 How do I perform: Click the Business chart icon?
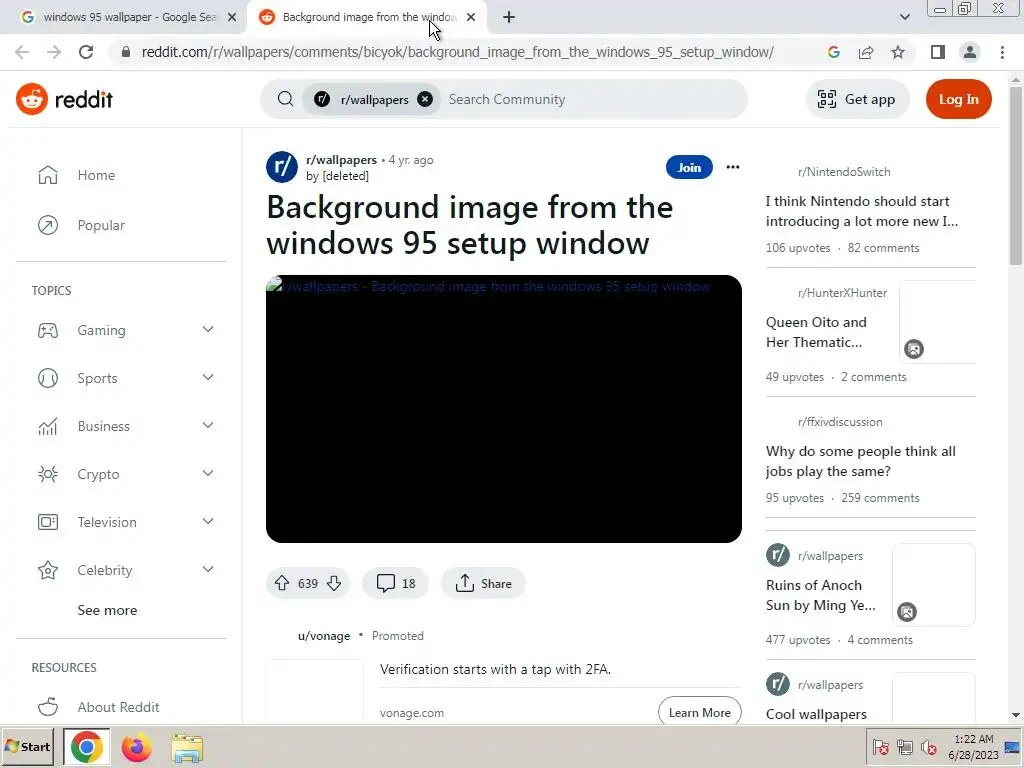tap(48, 426)
